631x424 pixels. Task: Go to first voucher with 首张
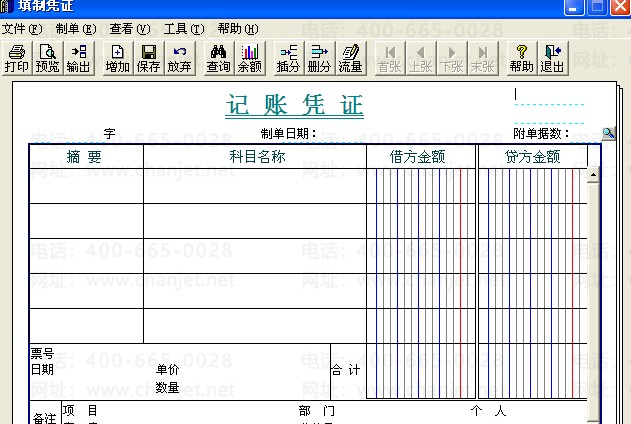tap(390, 58)
